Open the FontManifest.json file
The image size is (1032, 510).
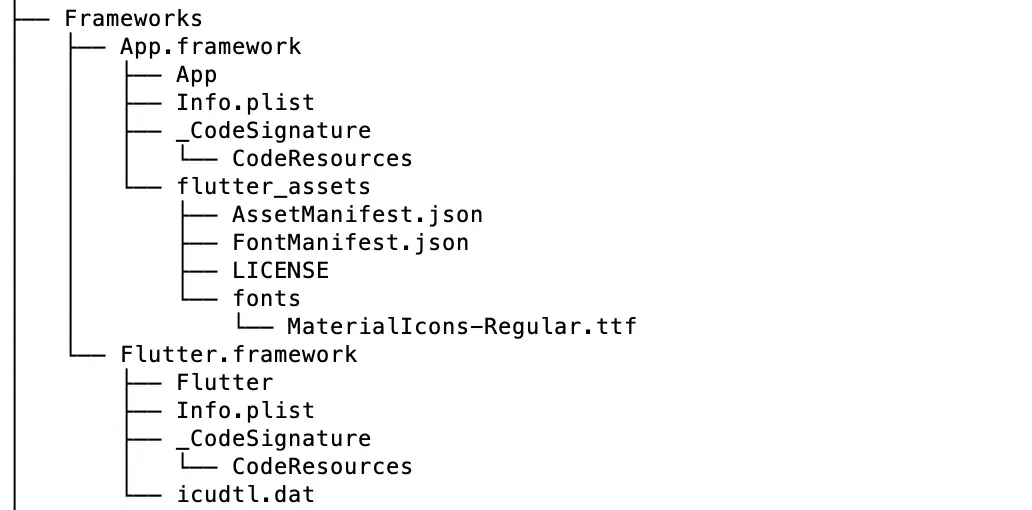(350, 242)
